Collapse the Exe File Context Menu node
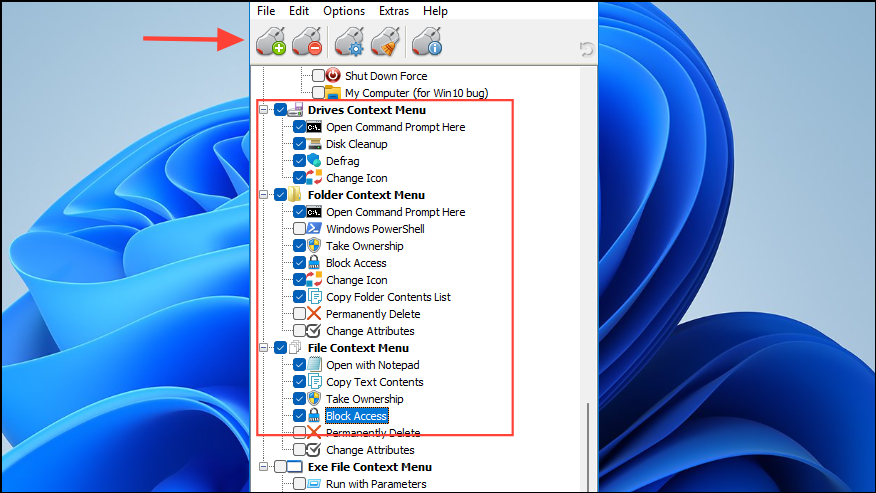Image resolution: width=876 pixels, height=493 pixels. tap(264, 467)
